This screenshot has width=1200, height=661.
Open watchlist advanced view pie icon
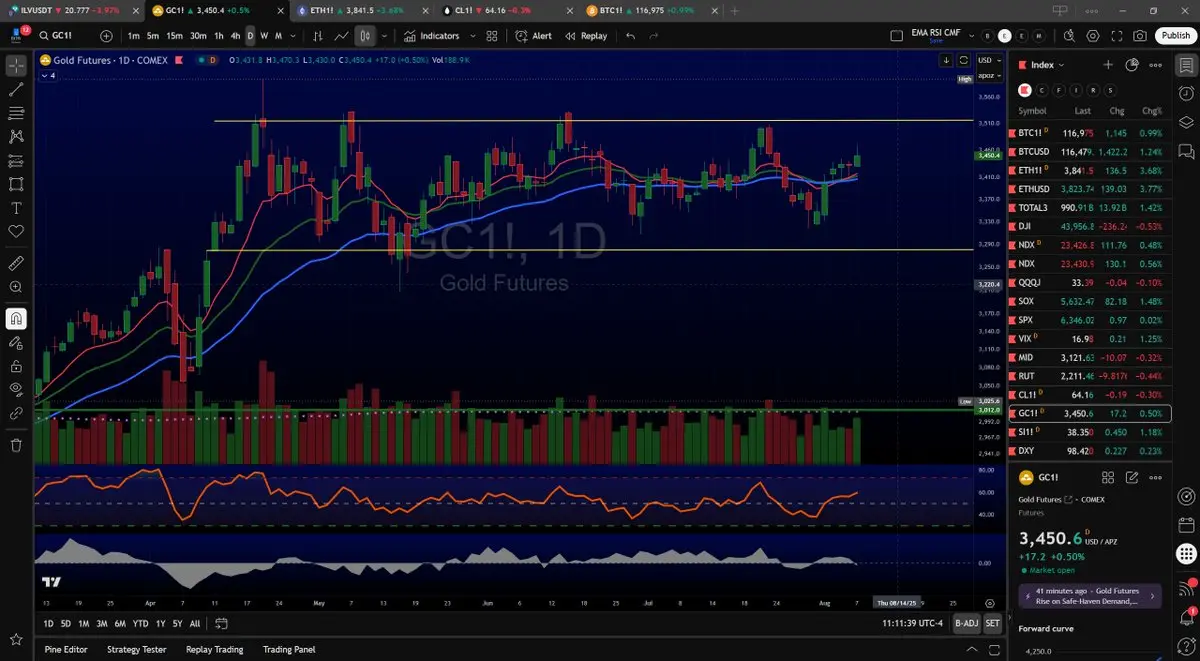point(1132,64)
